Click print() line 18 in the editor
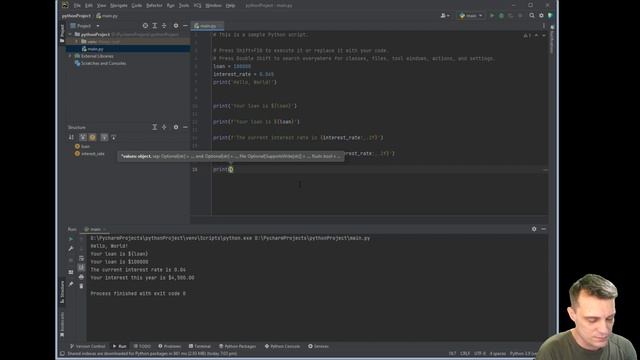This screenshot has width=640, height=360. tap(223, 169)
